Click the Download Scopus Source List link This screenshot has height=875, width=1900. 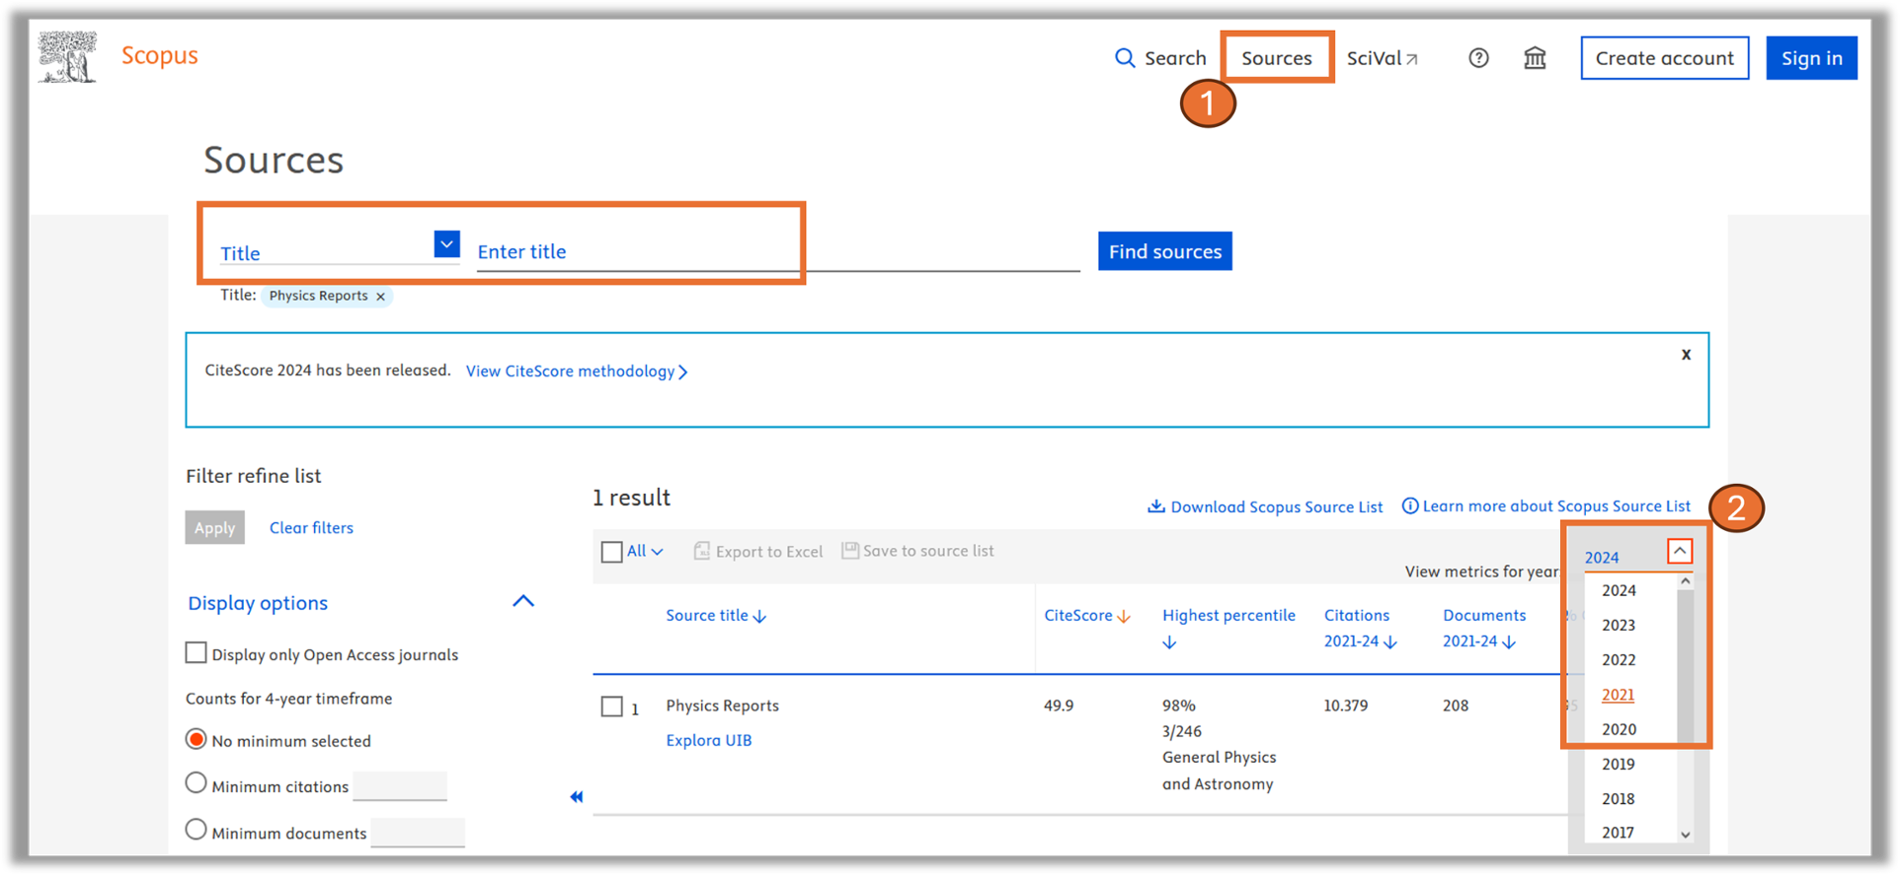click(1266, 507)
